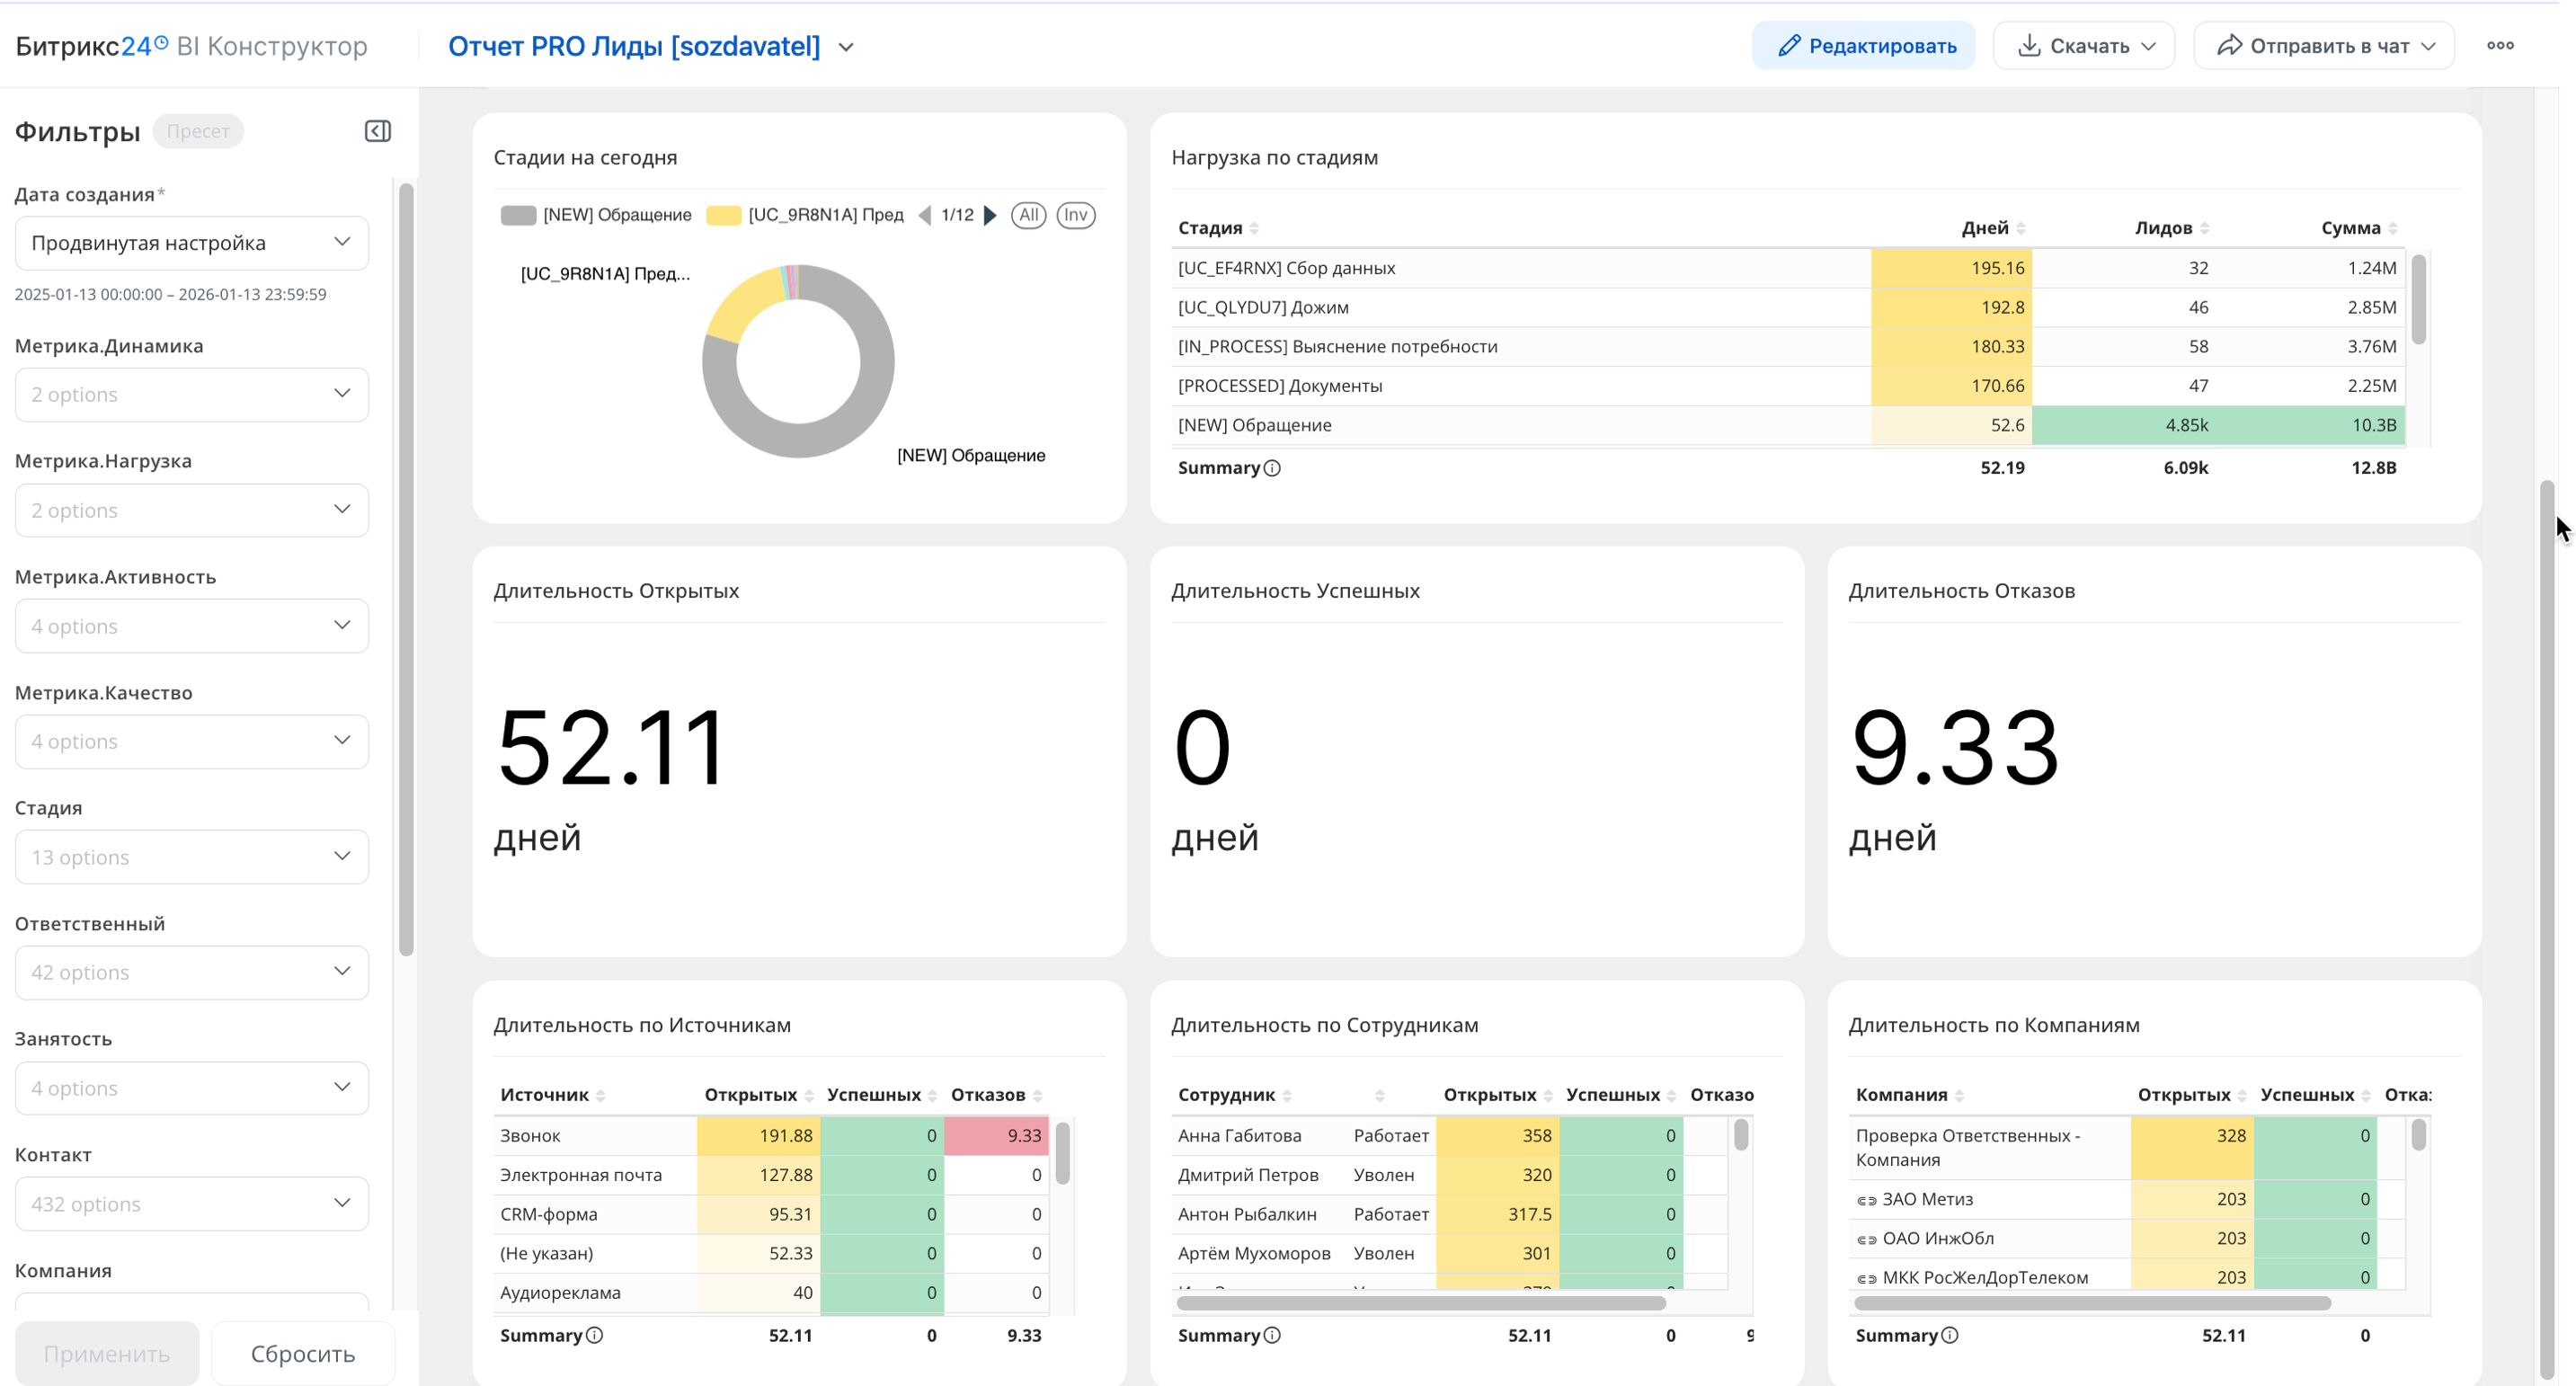Click the Сбросить reset button
Image resolution: width=2576 pixels, height=1386 pixels.
point(302,1353)
